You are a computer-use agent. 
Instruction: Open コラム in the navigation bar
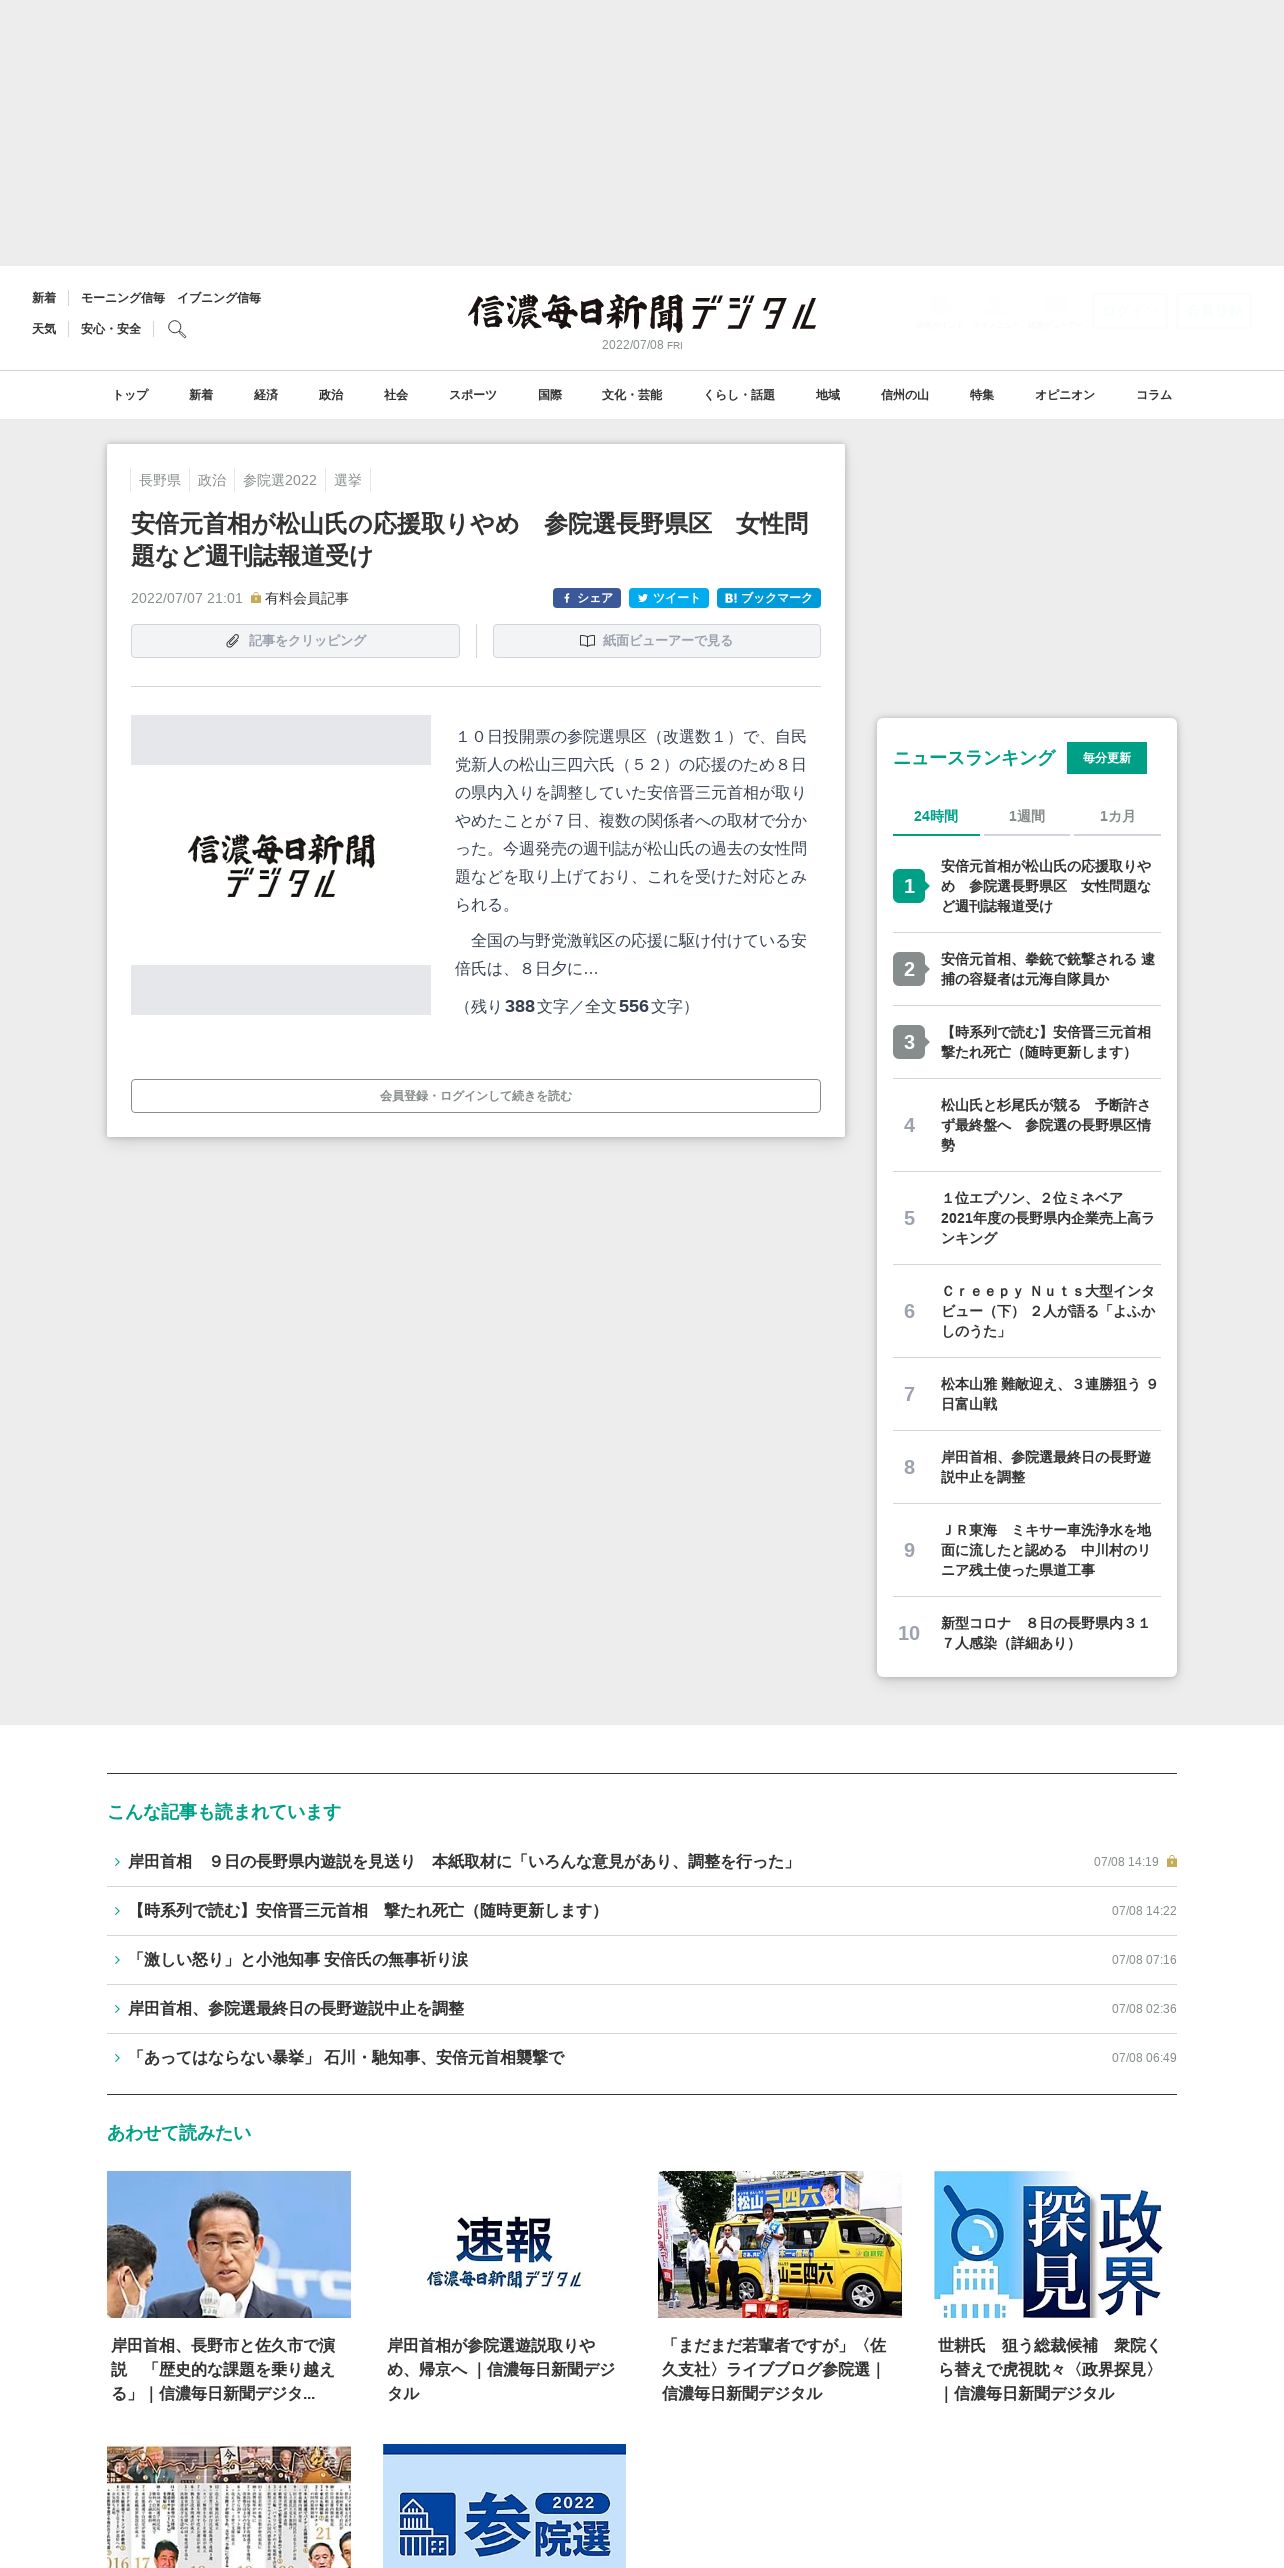[x=1154, y=395]
